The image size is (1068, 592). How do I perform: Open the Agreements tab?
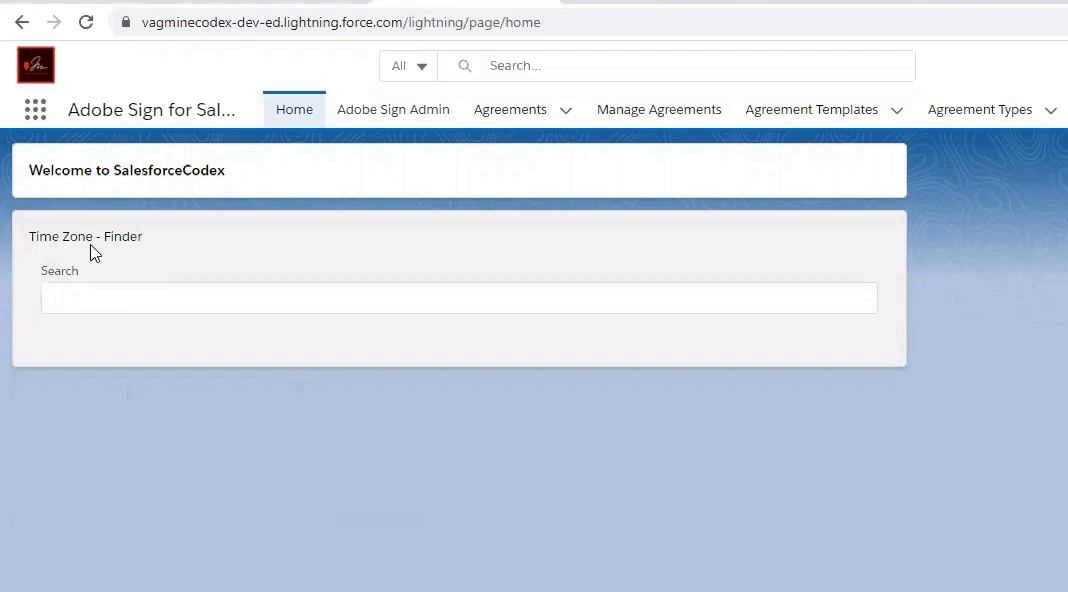510,110
